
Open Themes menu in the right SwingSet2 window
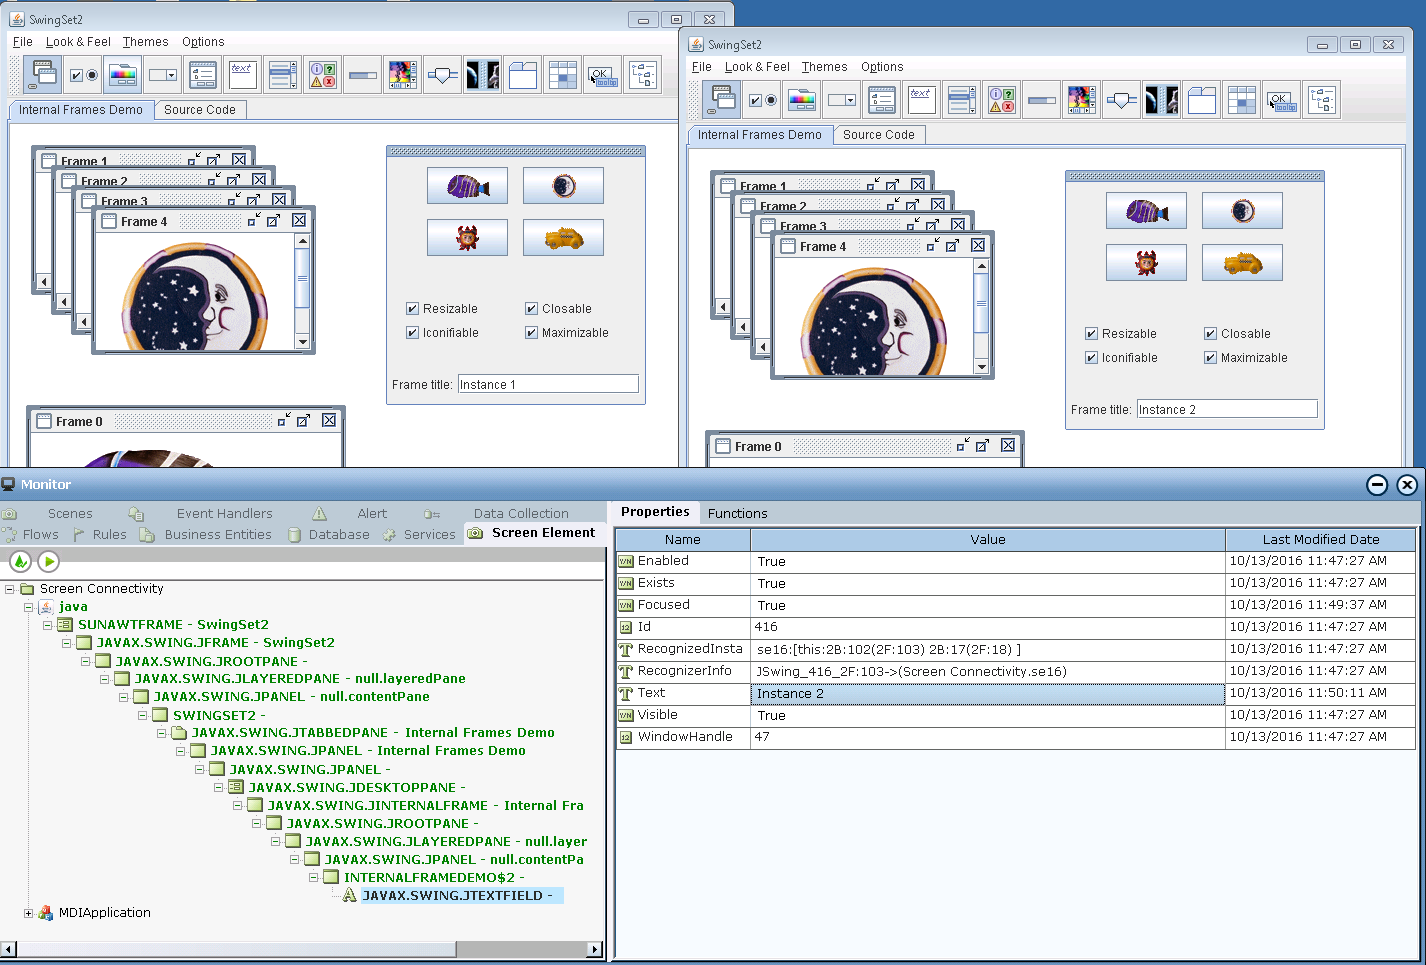(x=824, y=67)
